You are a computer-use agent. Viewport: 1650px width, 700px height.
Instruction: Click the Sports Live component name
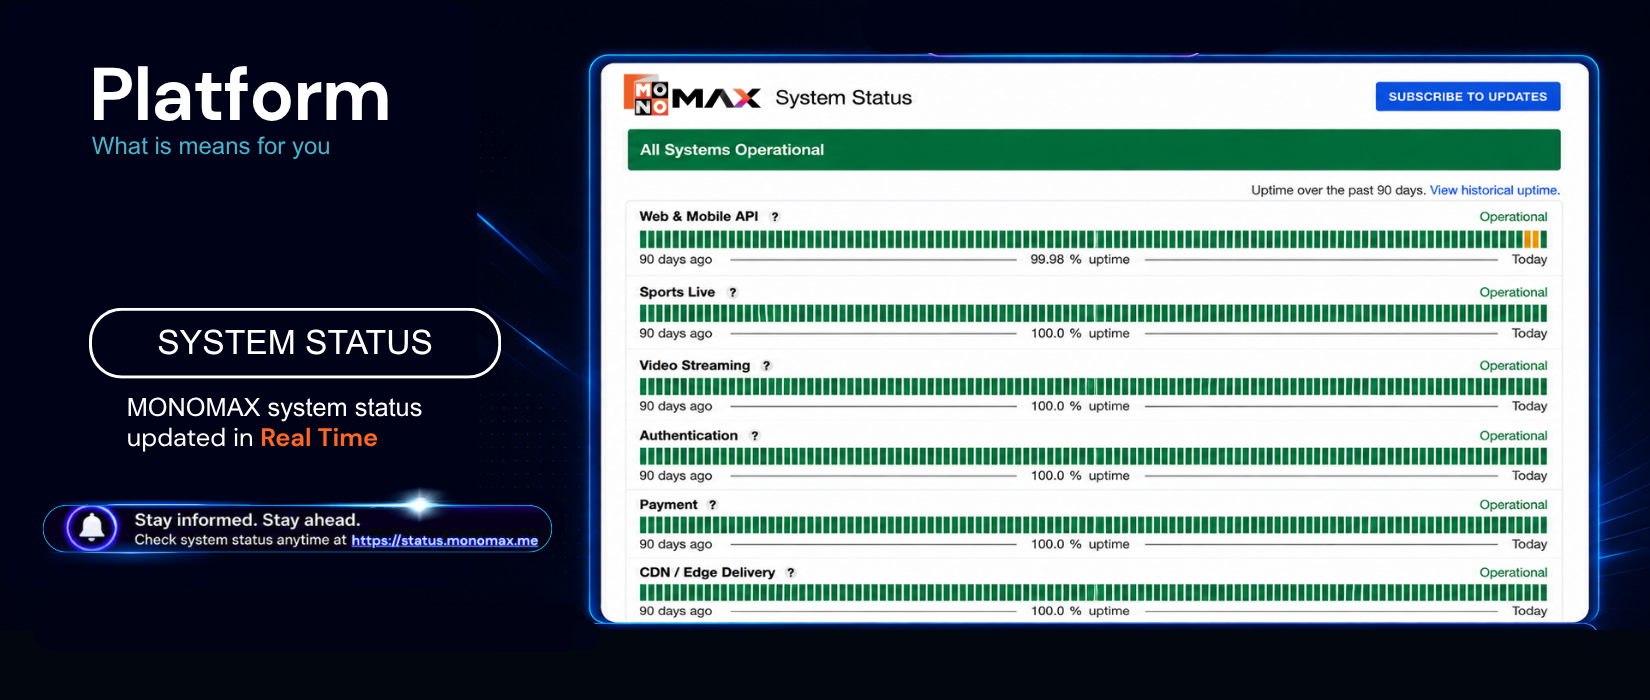pos(677,292)
